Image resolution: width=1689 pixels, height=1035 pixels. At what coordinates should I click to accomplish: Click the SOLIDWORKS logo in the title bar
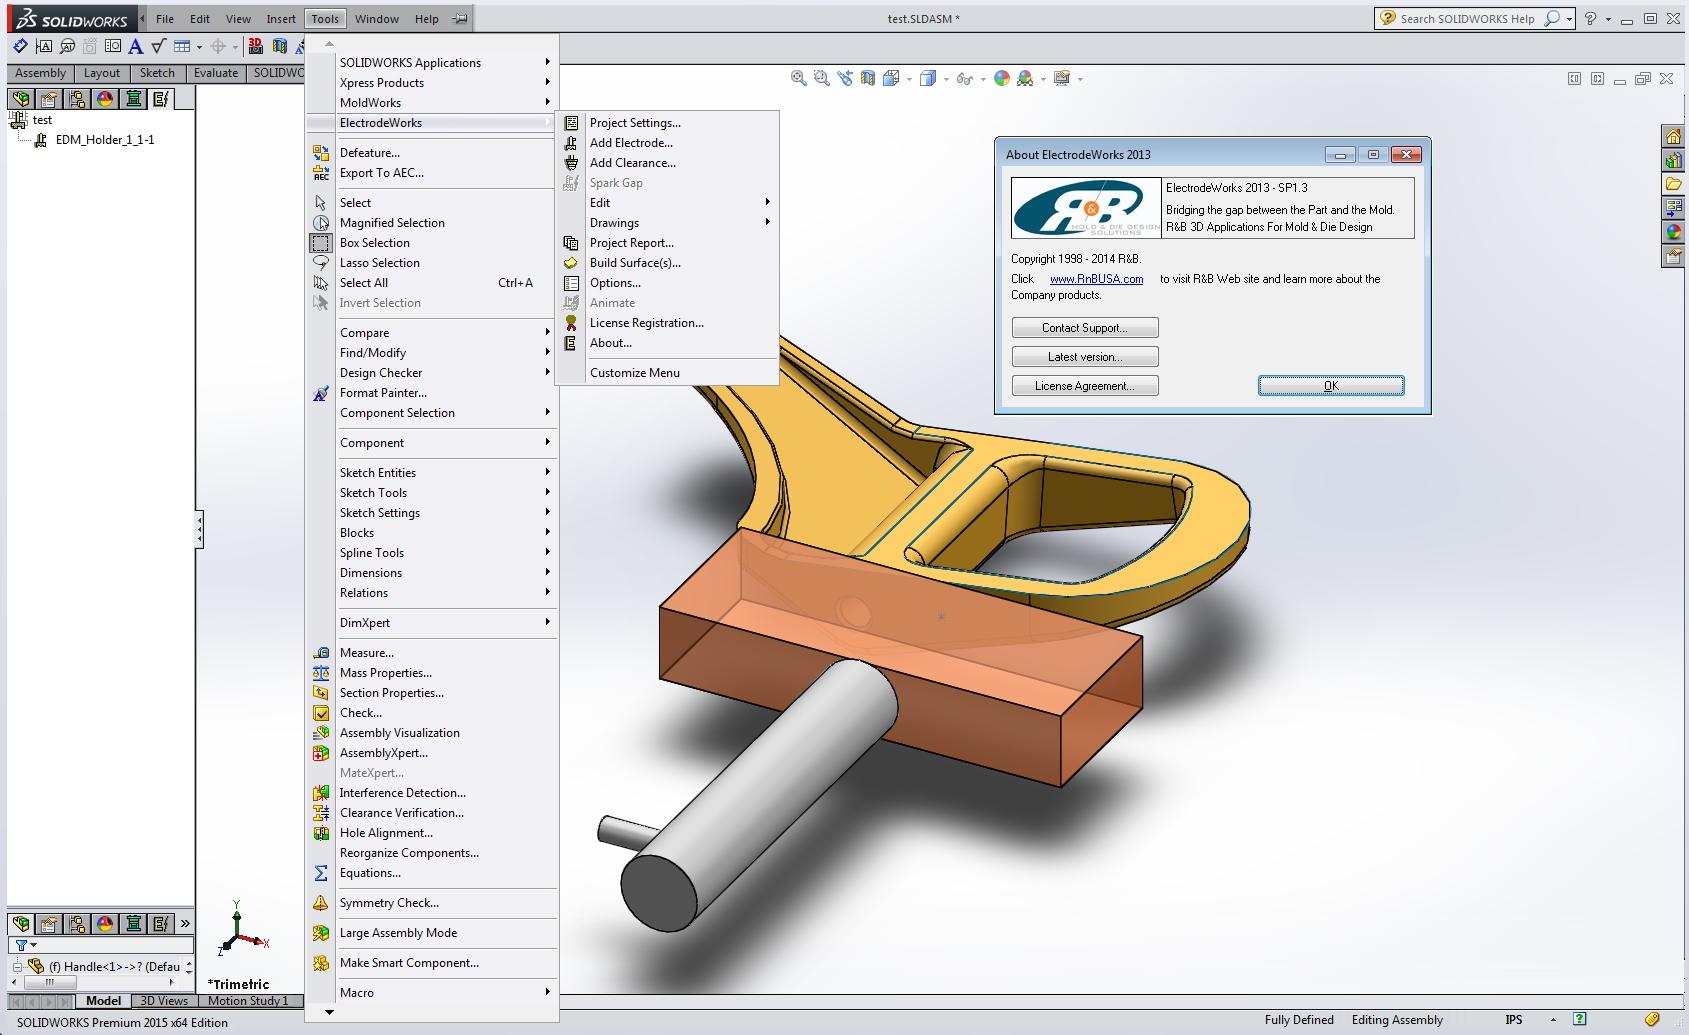(72, 19)
